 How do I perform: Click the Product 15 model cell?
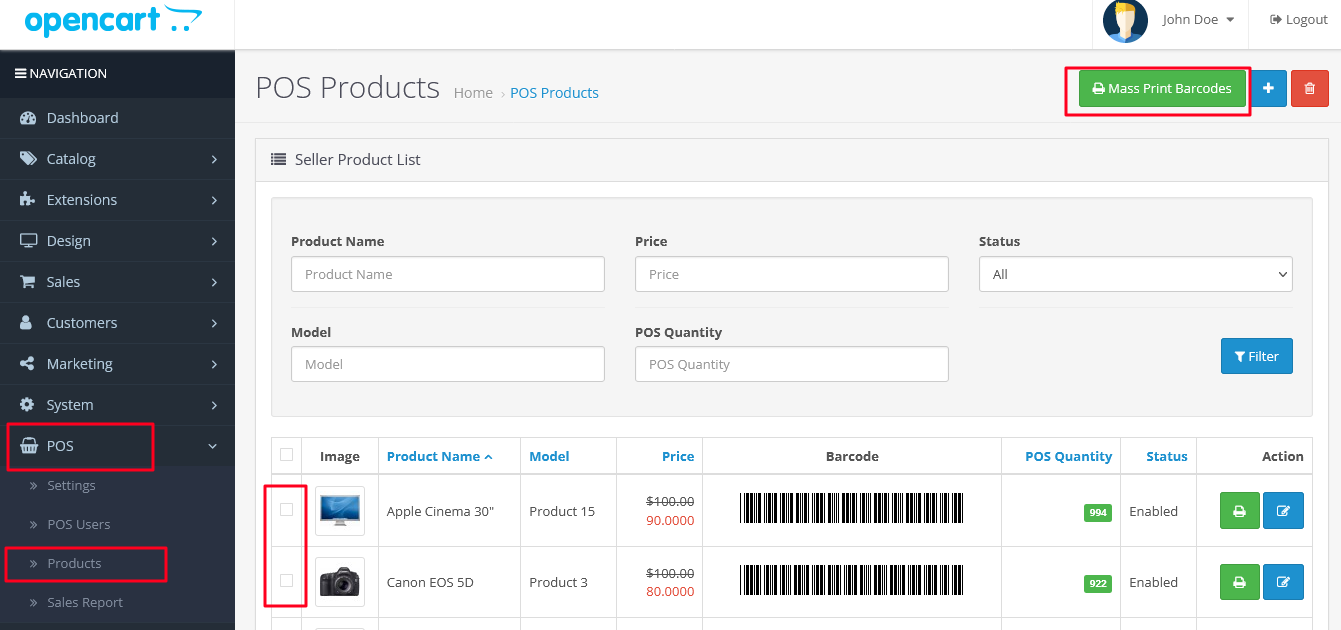(x=562, y=511)
